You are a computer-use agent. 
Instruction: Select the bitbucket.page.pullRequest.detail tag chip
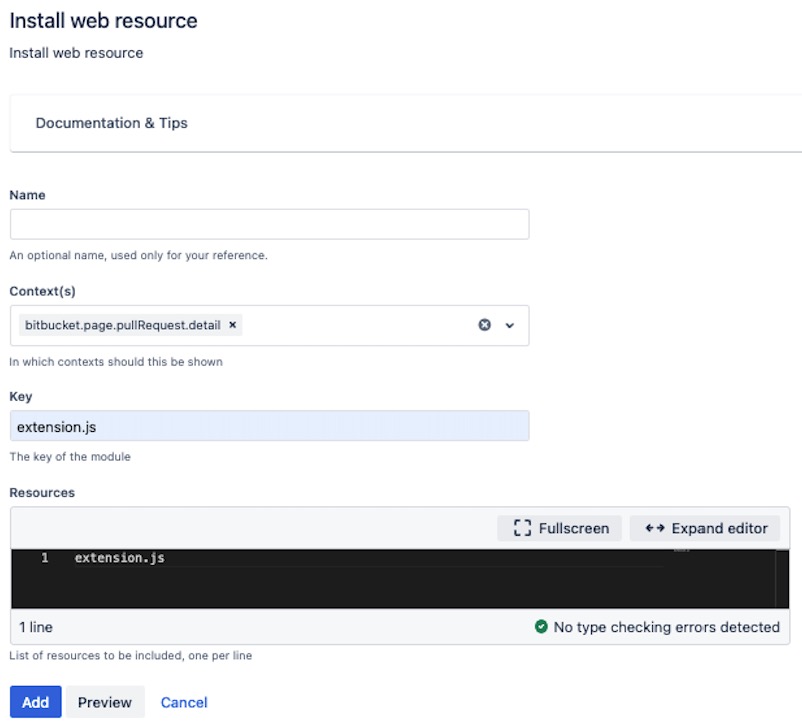(123, 325)
